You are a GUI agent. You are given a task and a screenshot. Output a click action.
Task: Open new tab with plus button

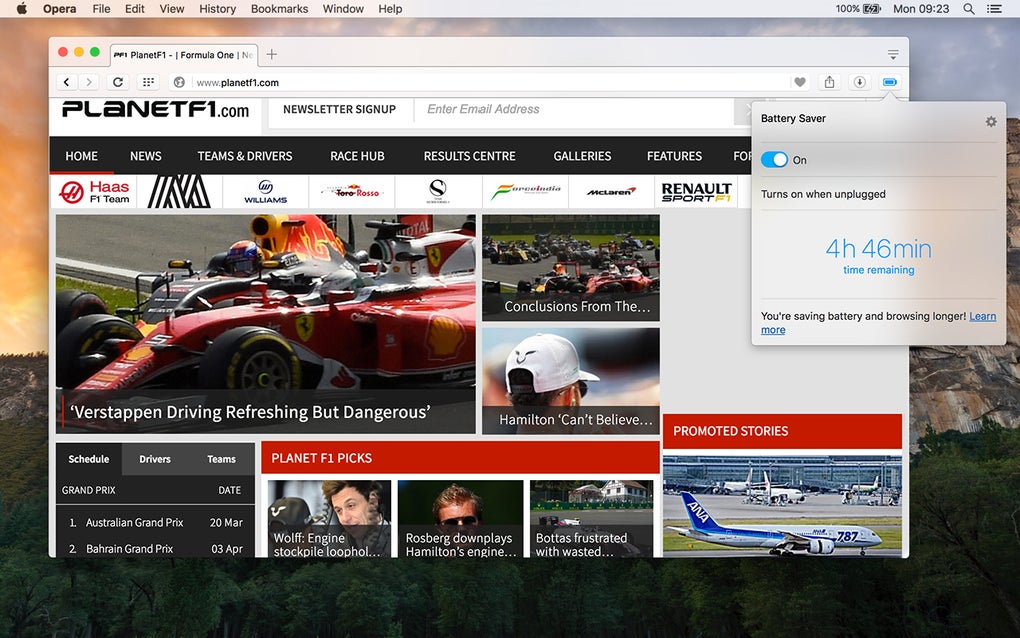pyautogui.click(x=272, y=54)
